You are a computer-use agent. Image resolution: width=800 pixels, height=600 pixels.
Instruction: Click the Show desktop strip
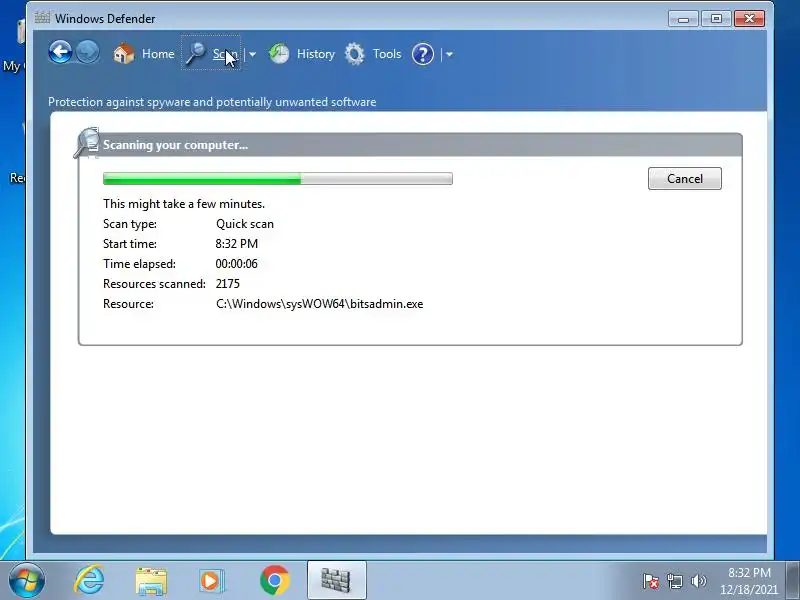[x=792, y=581]
